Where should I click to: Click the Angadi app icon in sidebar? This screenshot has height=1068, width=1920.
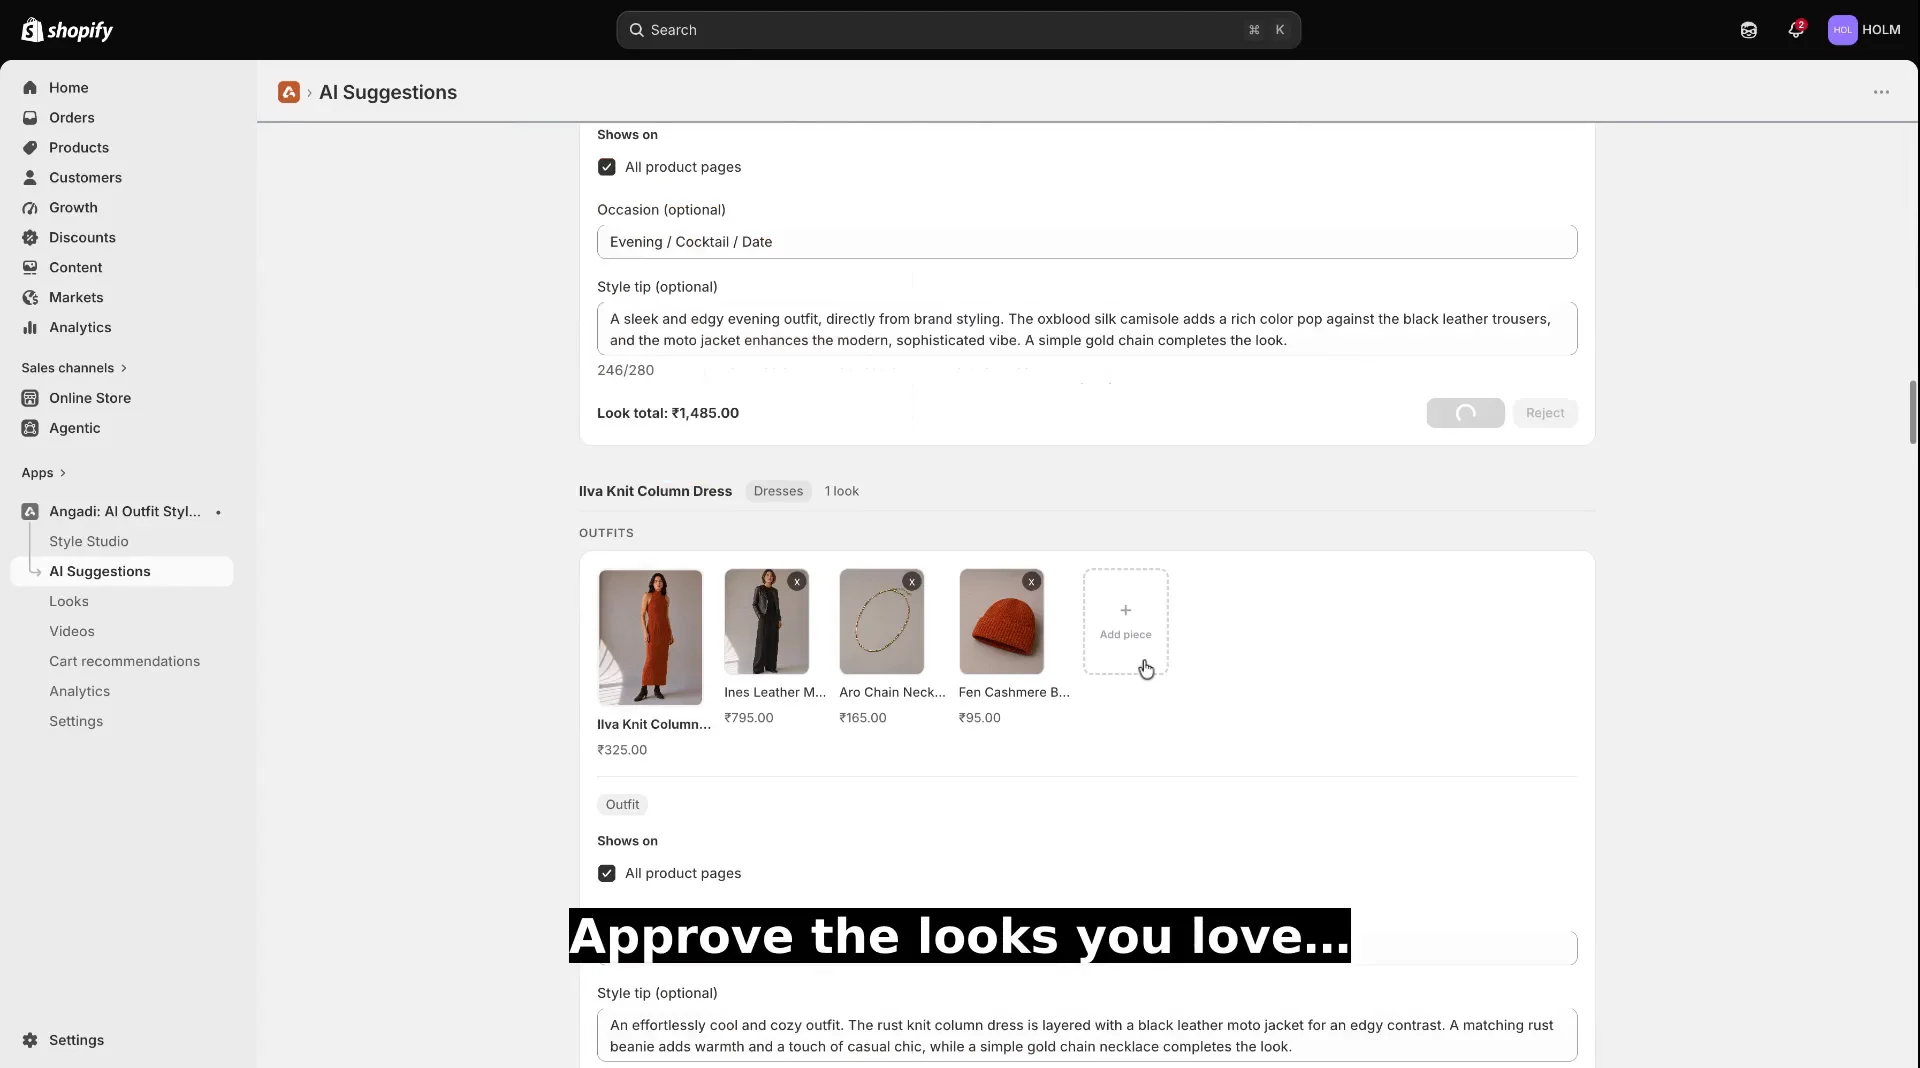coord(30,512)
